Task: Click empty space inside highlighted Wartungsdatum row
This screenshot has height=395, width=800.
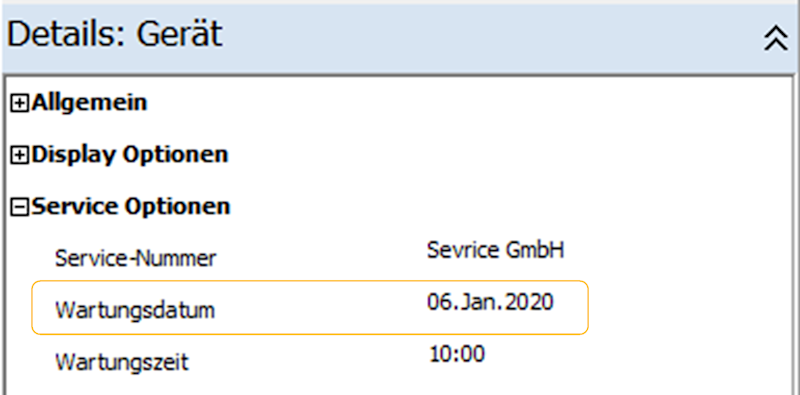Action: pos(321,308)
